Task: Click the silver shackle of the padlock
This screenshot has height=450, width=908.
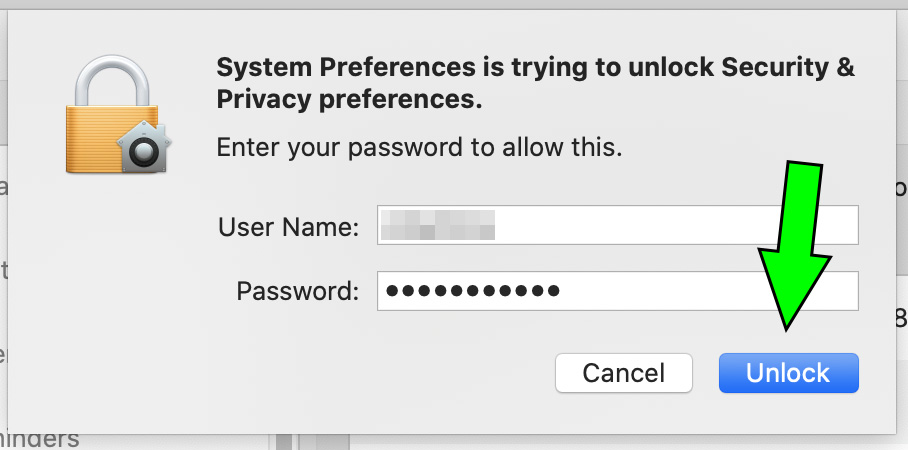Action: click(x=112, y=81)
